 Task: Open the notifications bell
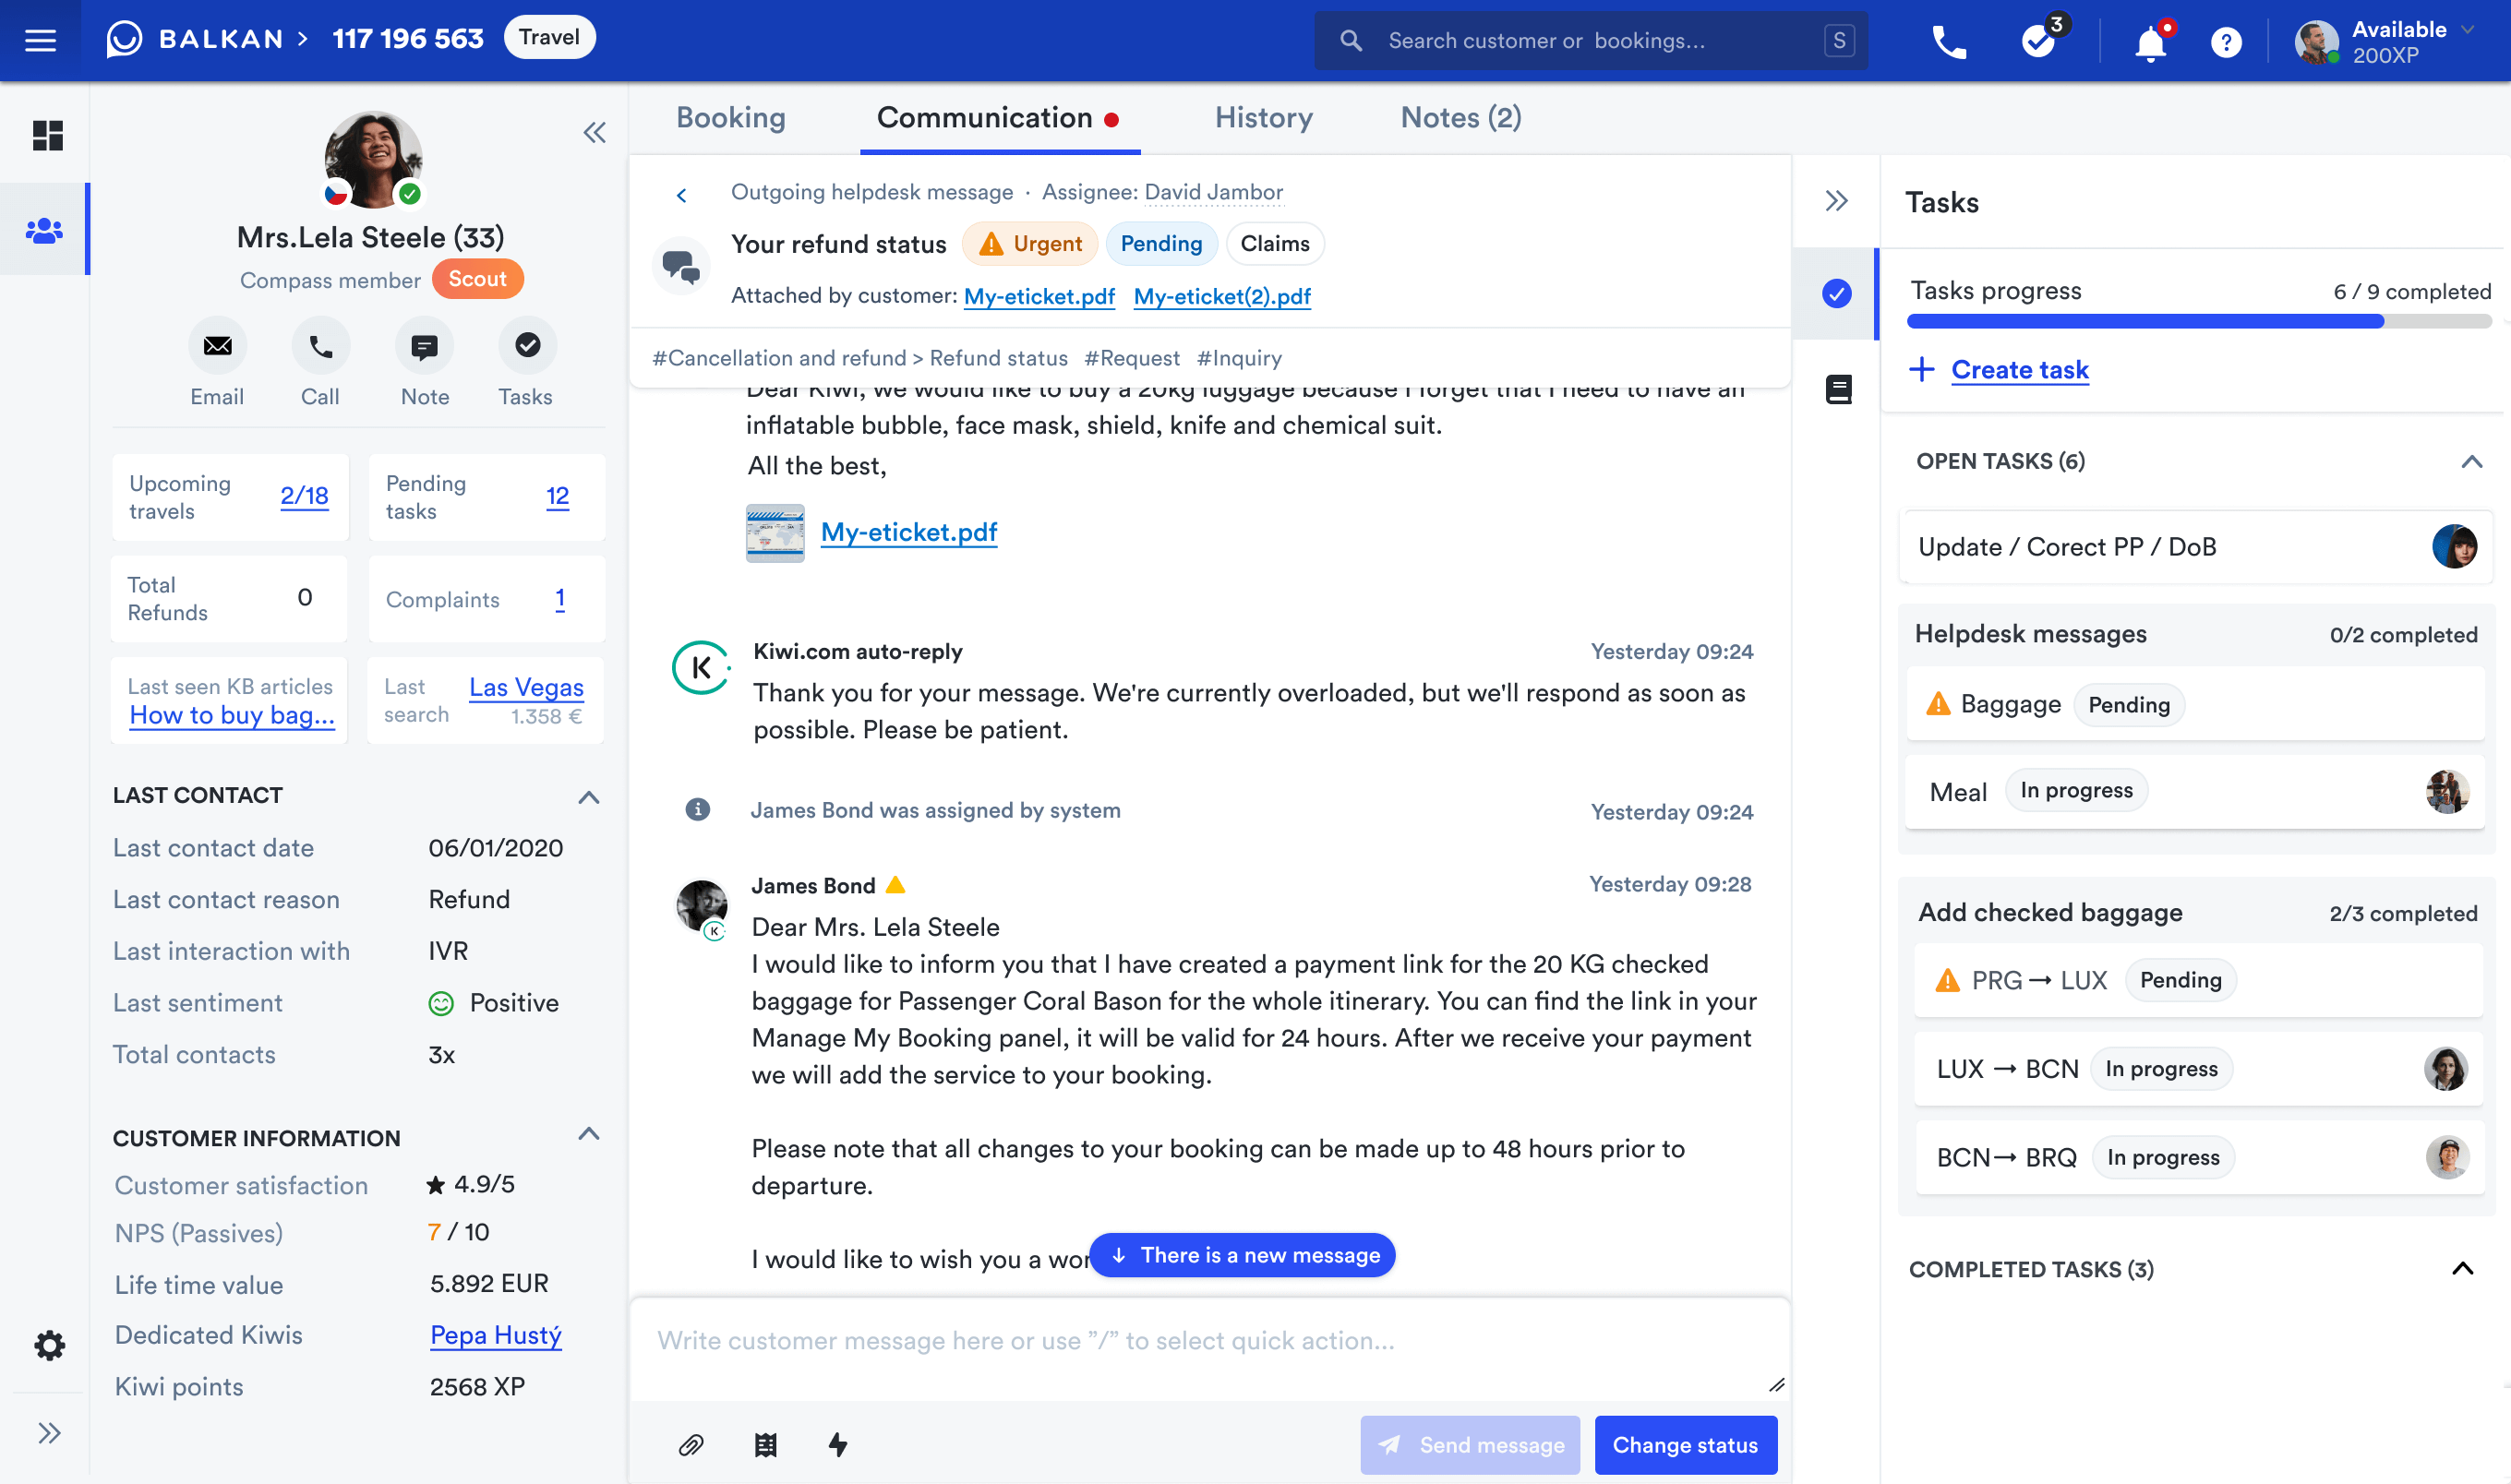point(2150,42)
